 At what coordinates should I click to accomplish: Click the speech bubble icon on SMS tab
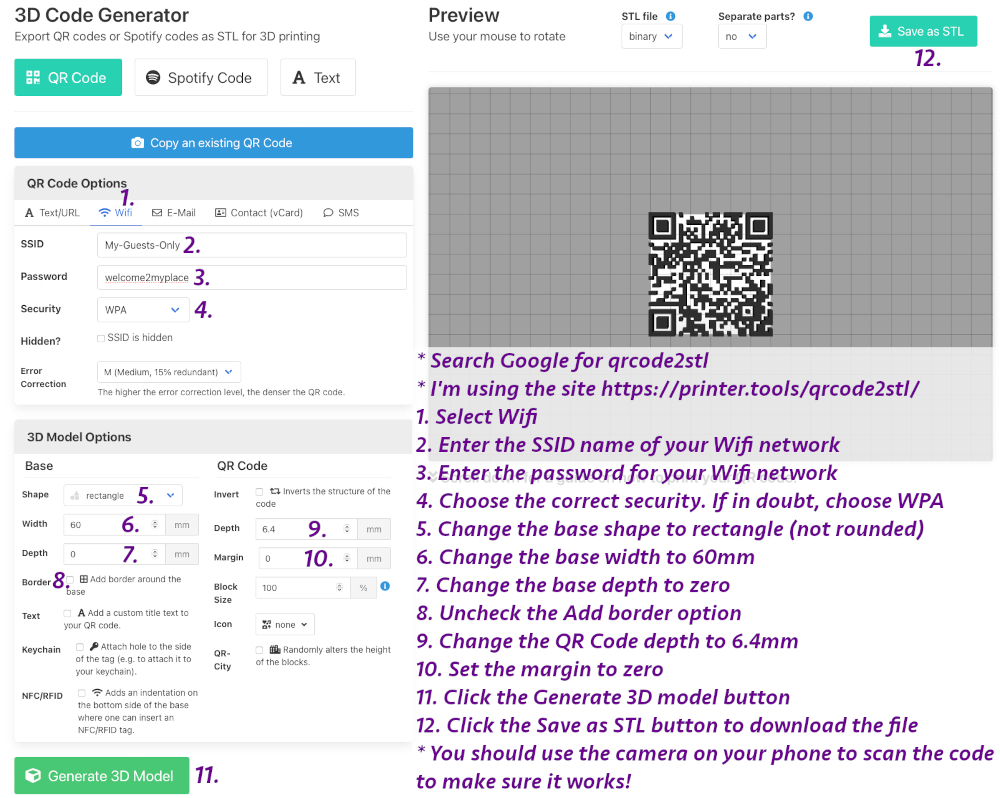tap(328, 213)
